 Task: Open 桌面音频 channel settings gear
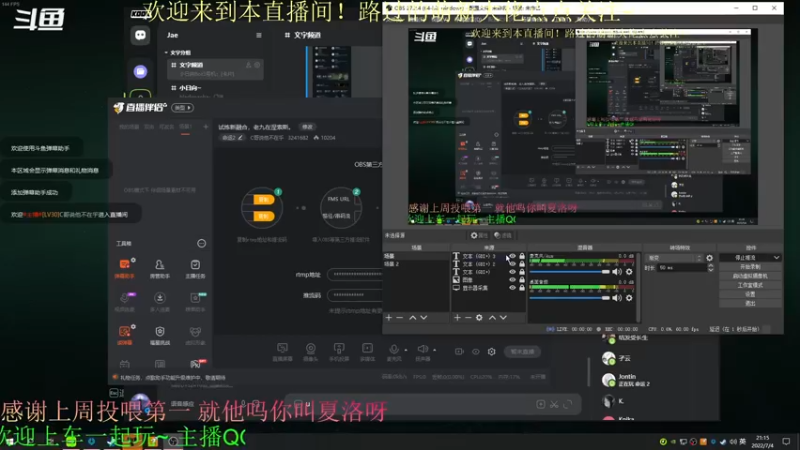(x=629, y=298)
